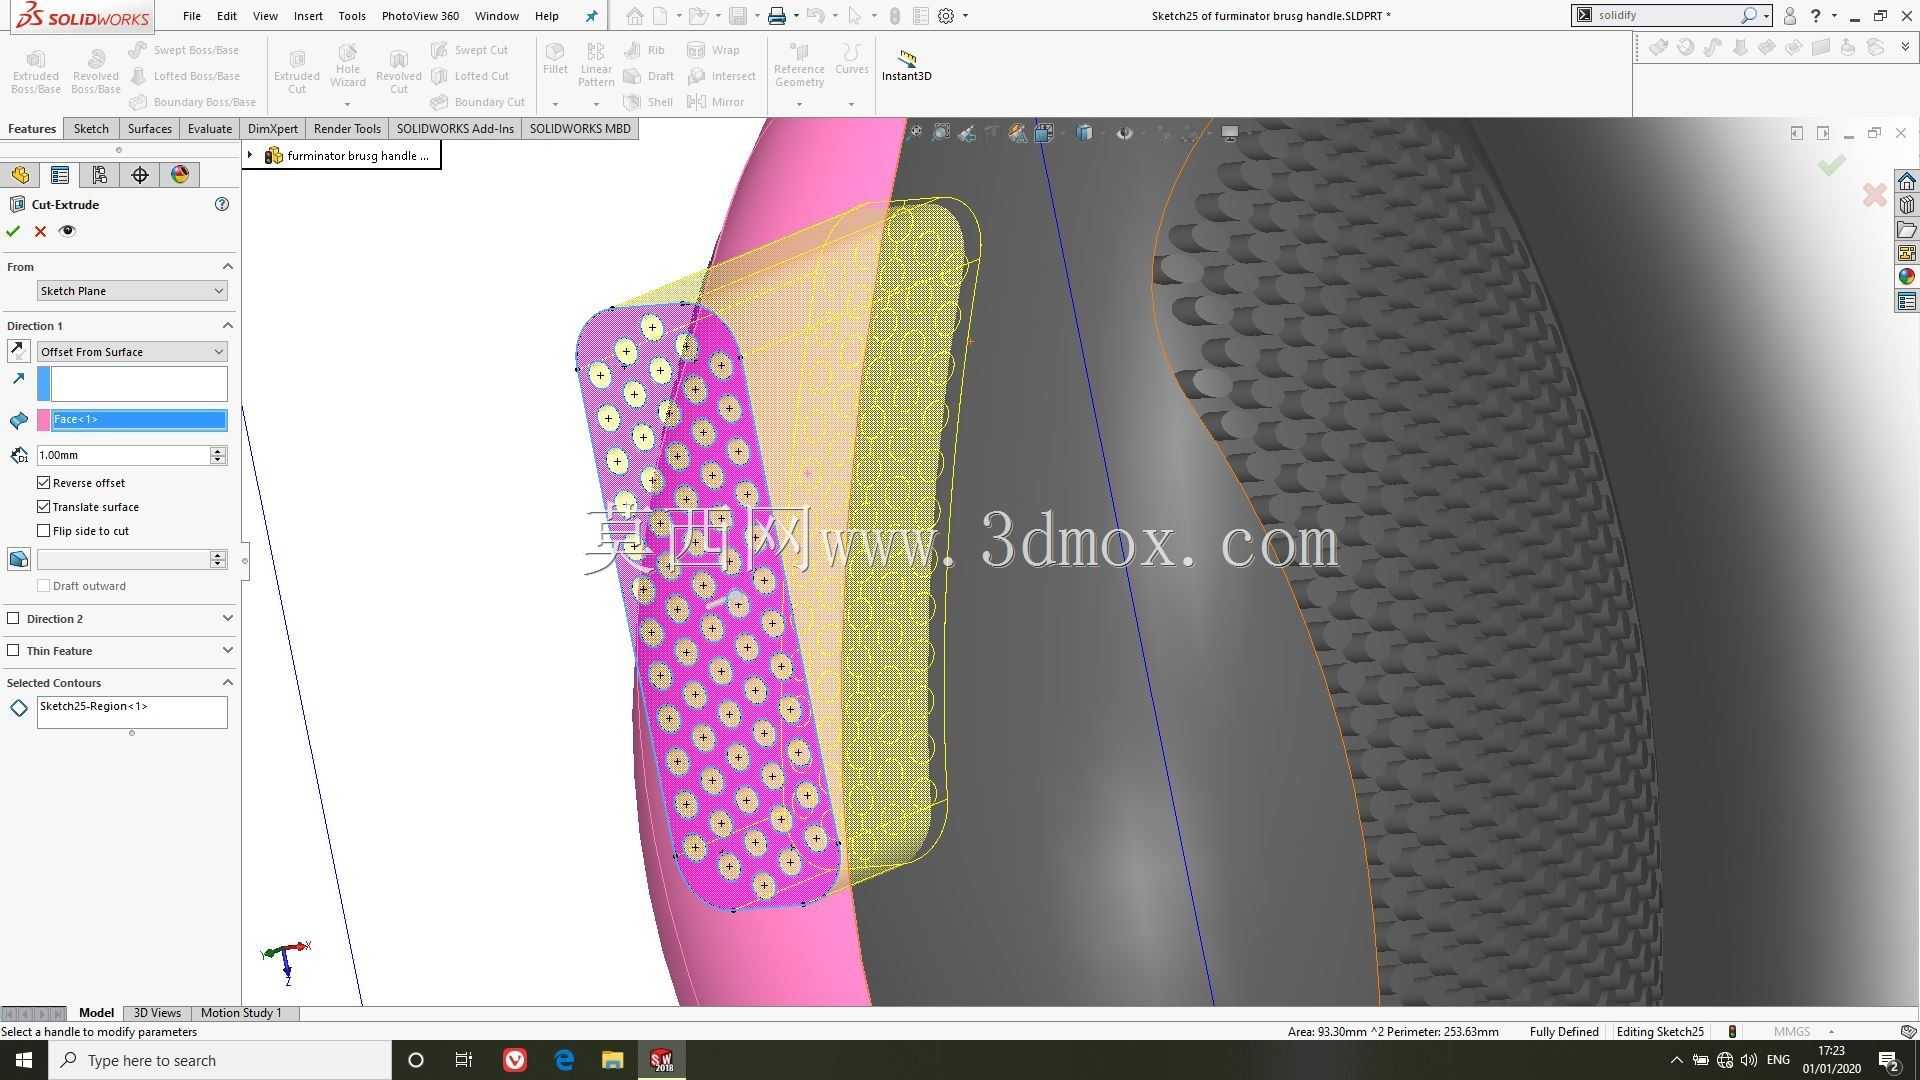Click the Print toolbar icon
The image size is (1920, 1080).
click(x=776, y=16)
